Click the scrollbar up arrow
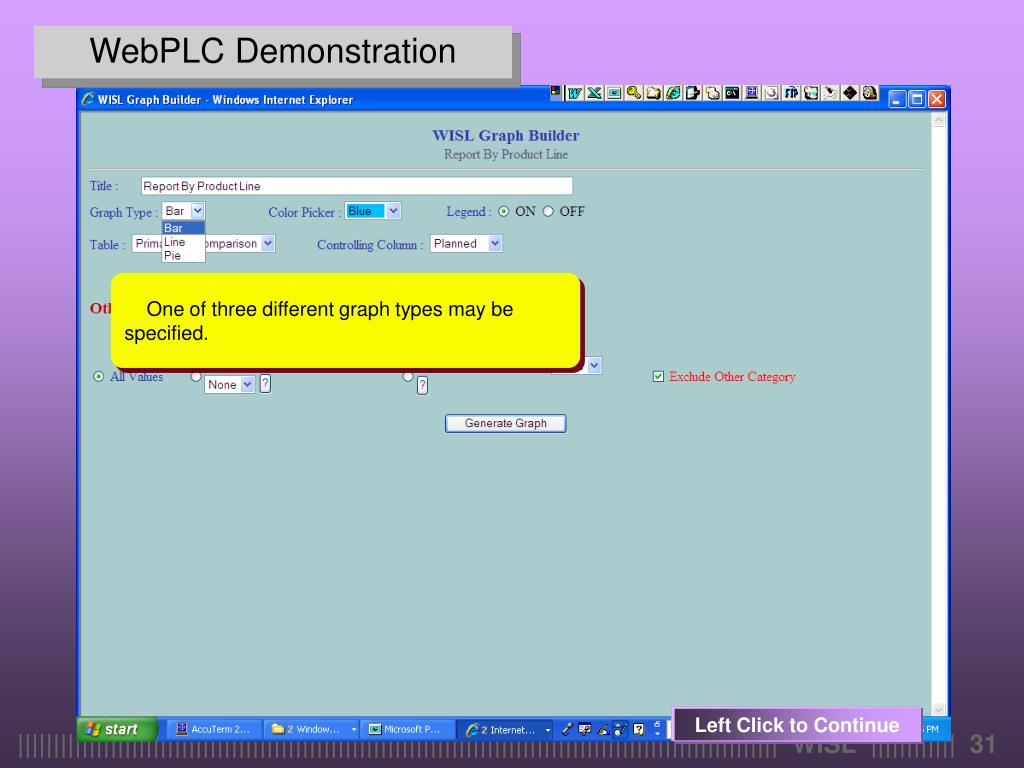Viewport: 1024px width, 768px height. click(x=938, y=120)
